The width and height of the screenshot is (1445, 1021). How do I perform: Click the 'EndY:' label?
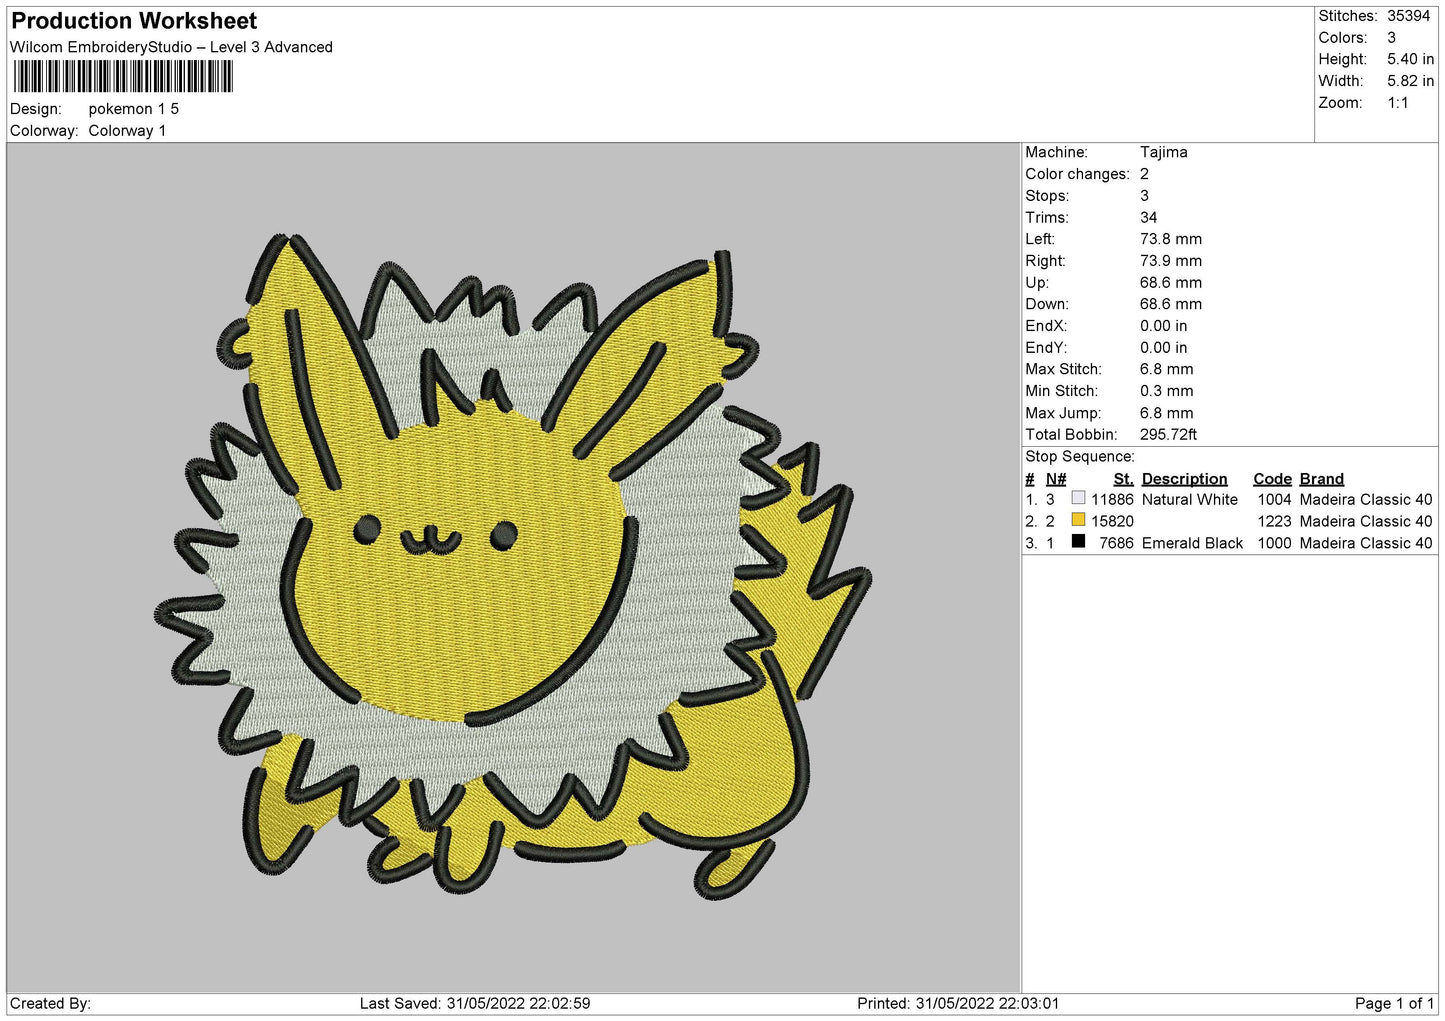click(x=1045, y=348)
